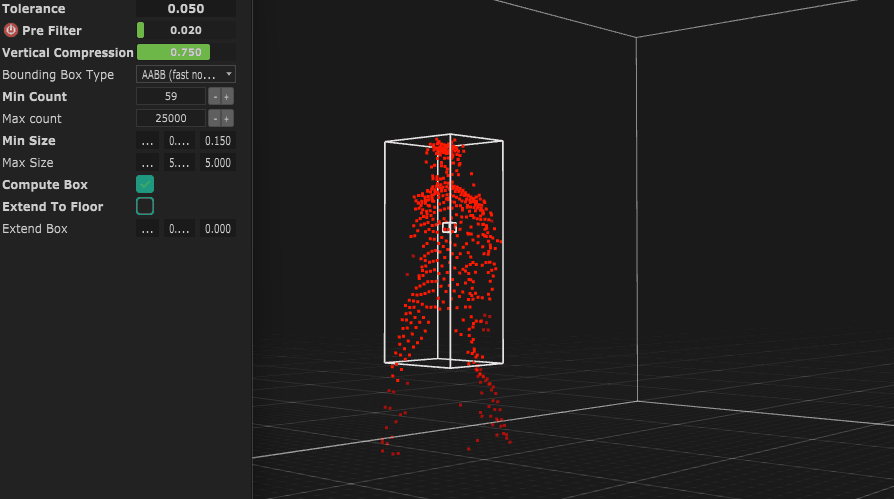Decrease Max count with minus button
Viewport: 894px width, 499px height.
tap(214, 119)
